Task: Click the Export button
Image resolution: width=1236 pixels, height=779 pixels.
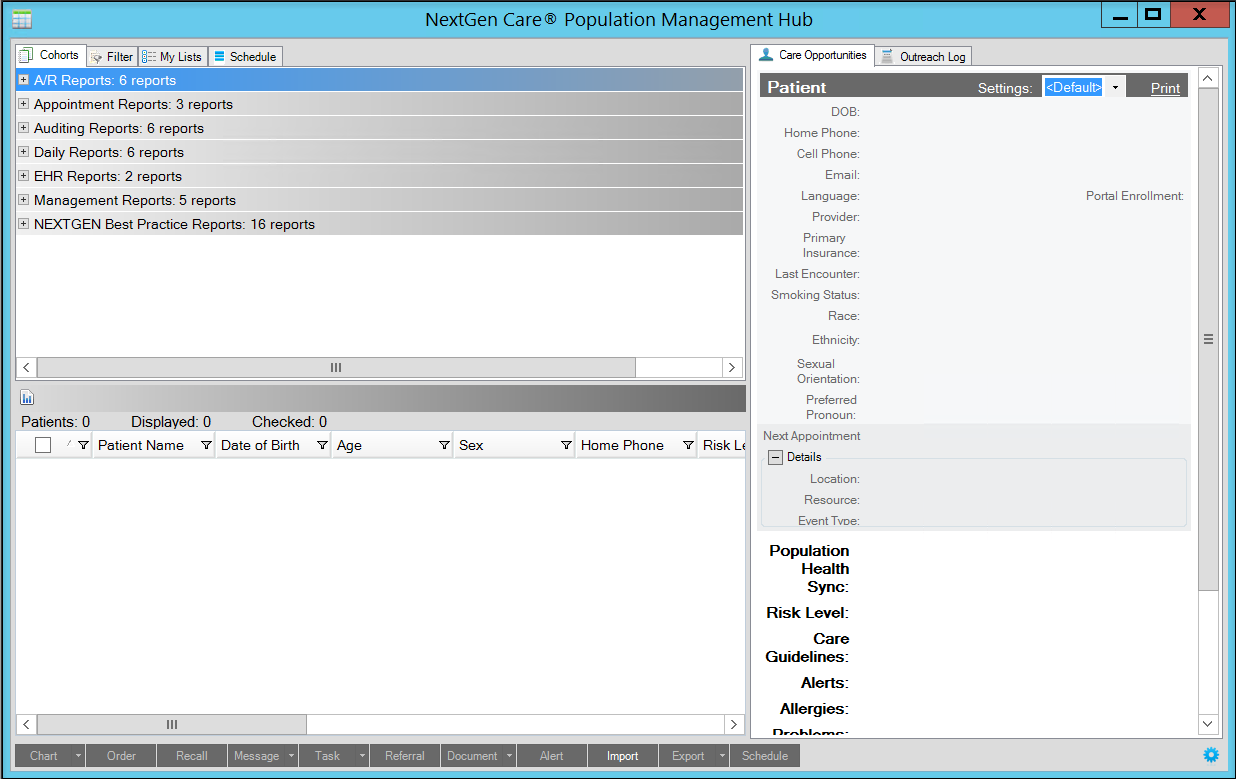Action: pos(688,756)
